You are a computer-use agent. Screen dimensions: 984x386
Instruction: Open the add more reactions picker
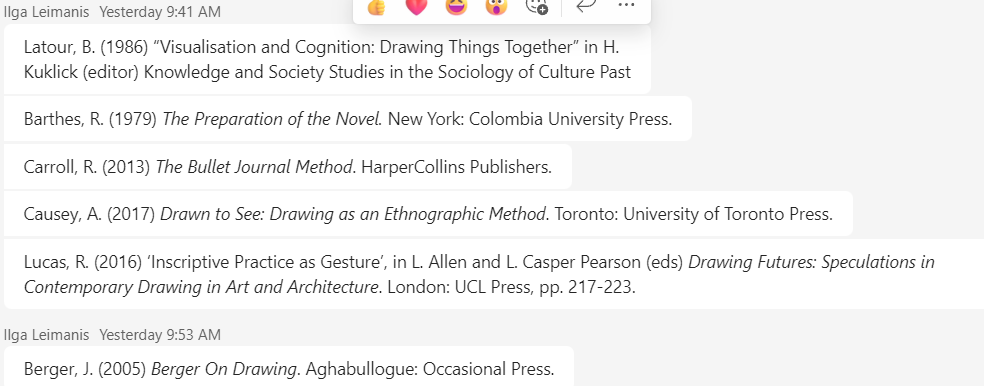[x=537, y=6]
